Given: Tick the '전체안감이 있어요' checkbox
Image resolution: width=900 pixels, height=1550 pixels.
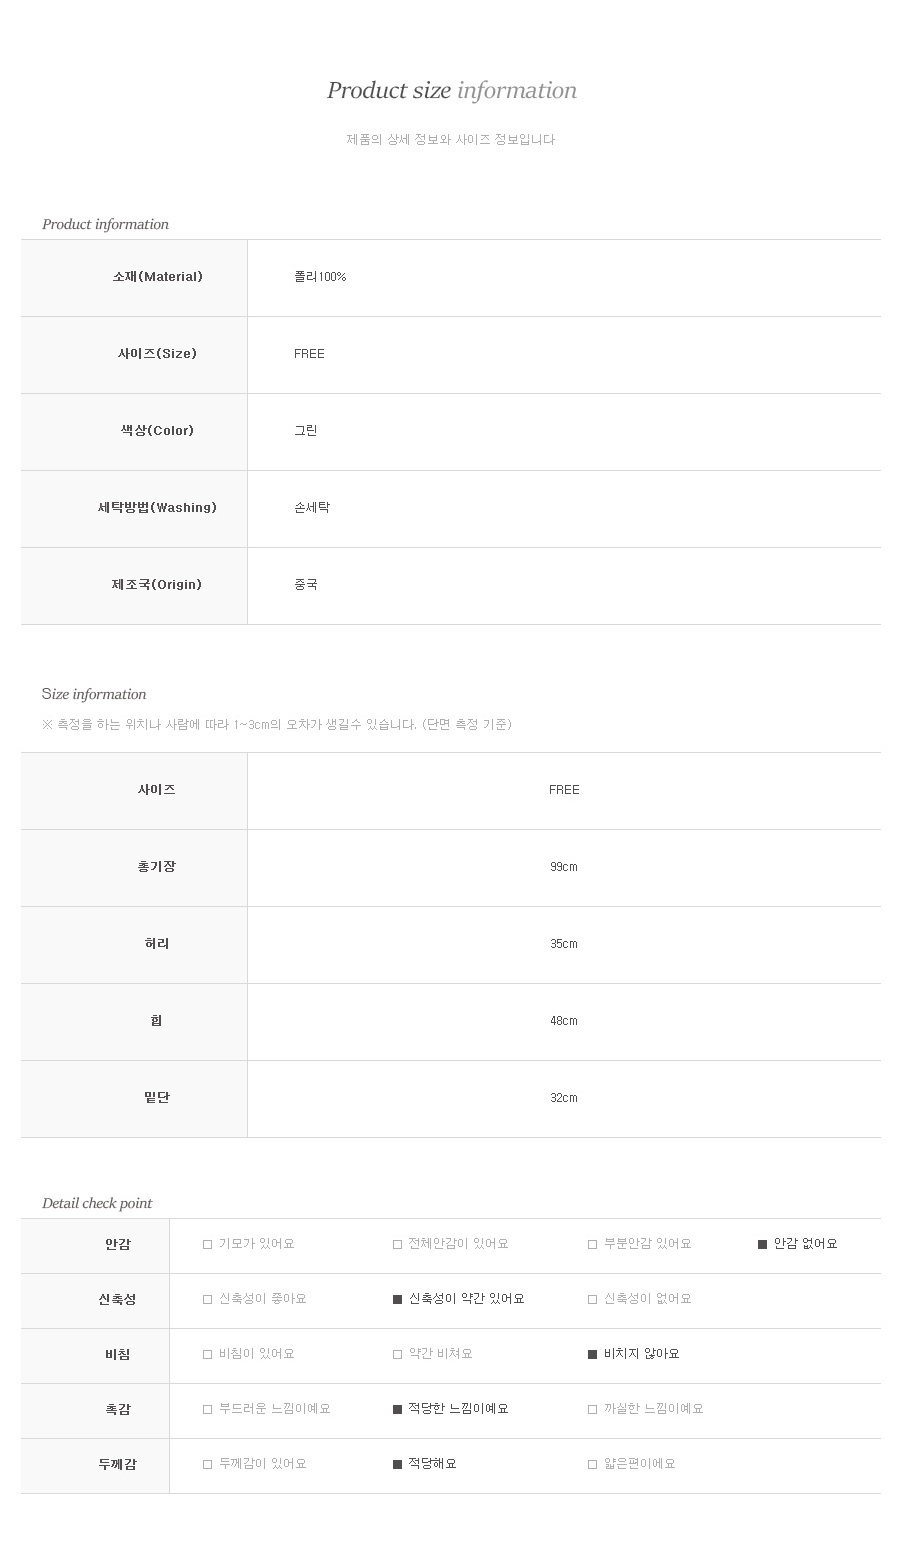Looking at the screenshot, I should [x=397, y=1245].
